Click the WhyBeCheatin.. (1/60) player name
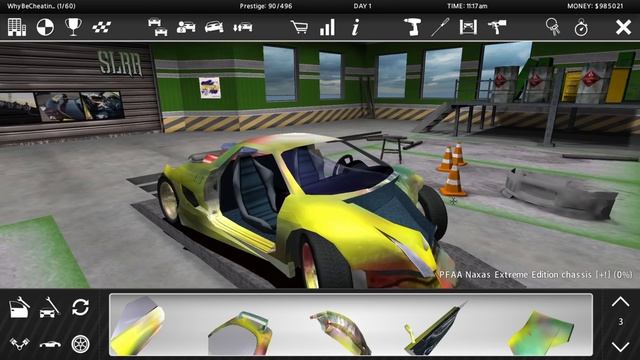The height and width of the screenshot is (360, 640). point(41,6)
